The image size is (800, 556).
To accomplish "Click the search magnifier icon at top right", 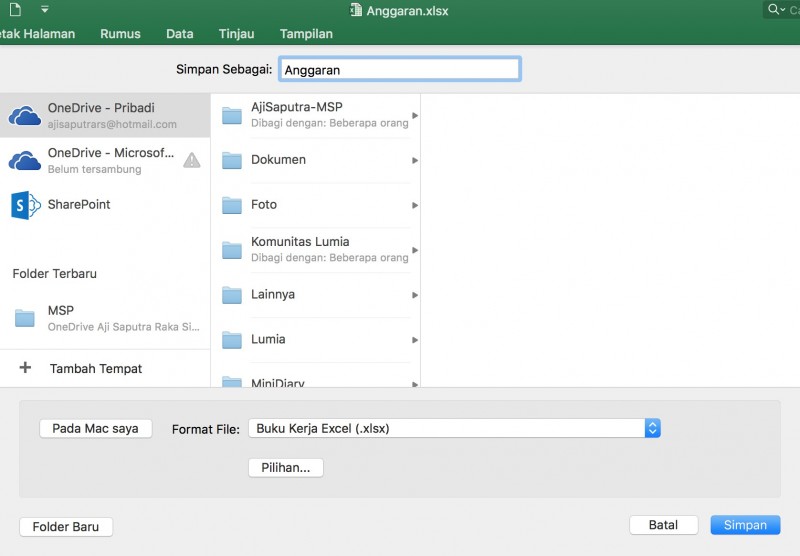I will [x=775, y=10].
